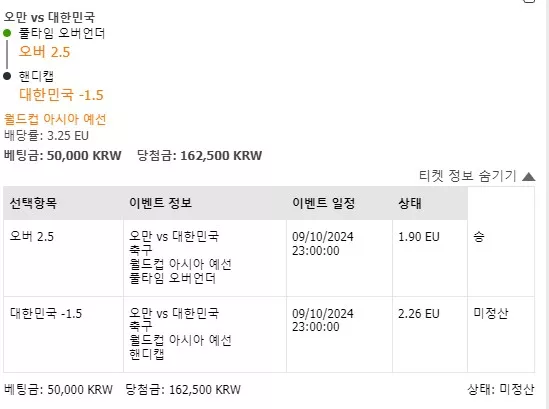
Task: Click the '티켓 정보 숨기기' link
Action: pos(467,176)
